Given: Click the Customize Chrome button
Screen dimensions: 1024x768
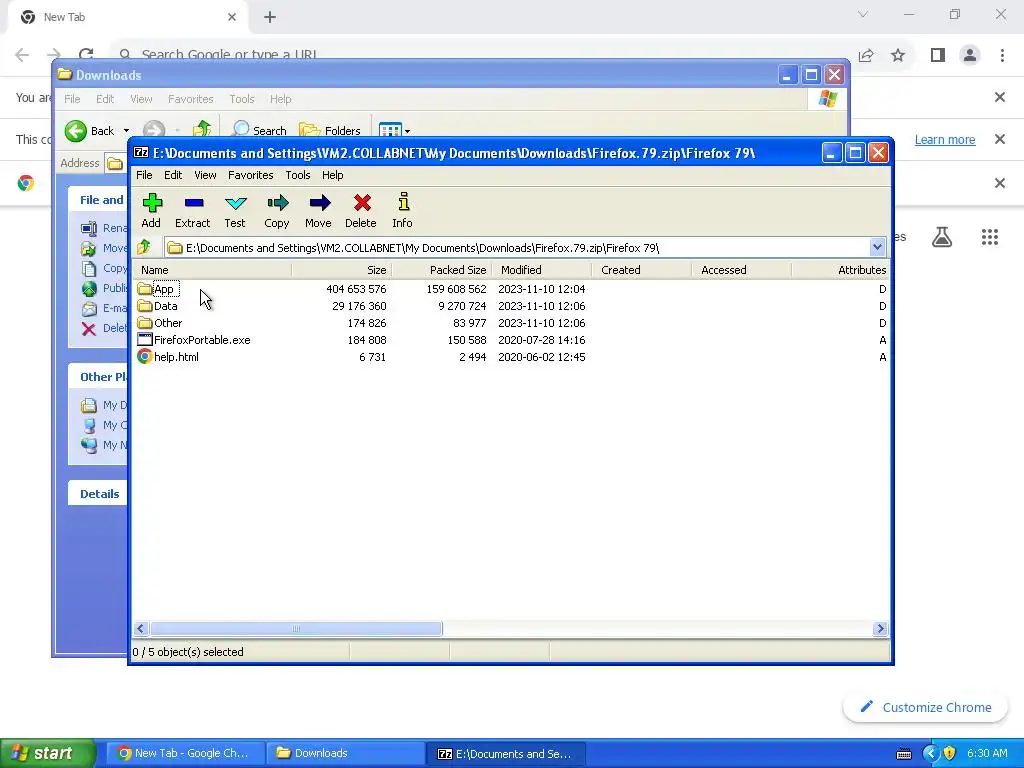Looking at the screenshot, I should (925, 707).
